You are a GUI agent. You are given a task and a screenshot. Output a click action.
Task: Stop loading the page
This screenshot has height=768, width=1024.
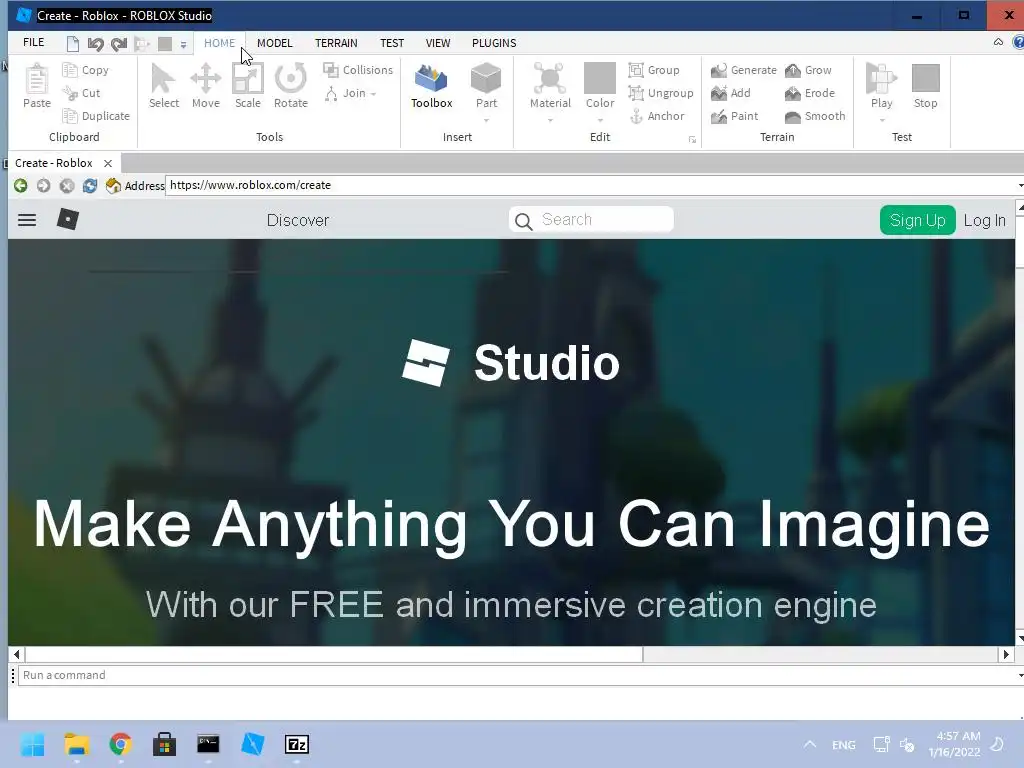(67, 185)
